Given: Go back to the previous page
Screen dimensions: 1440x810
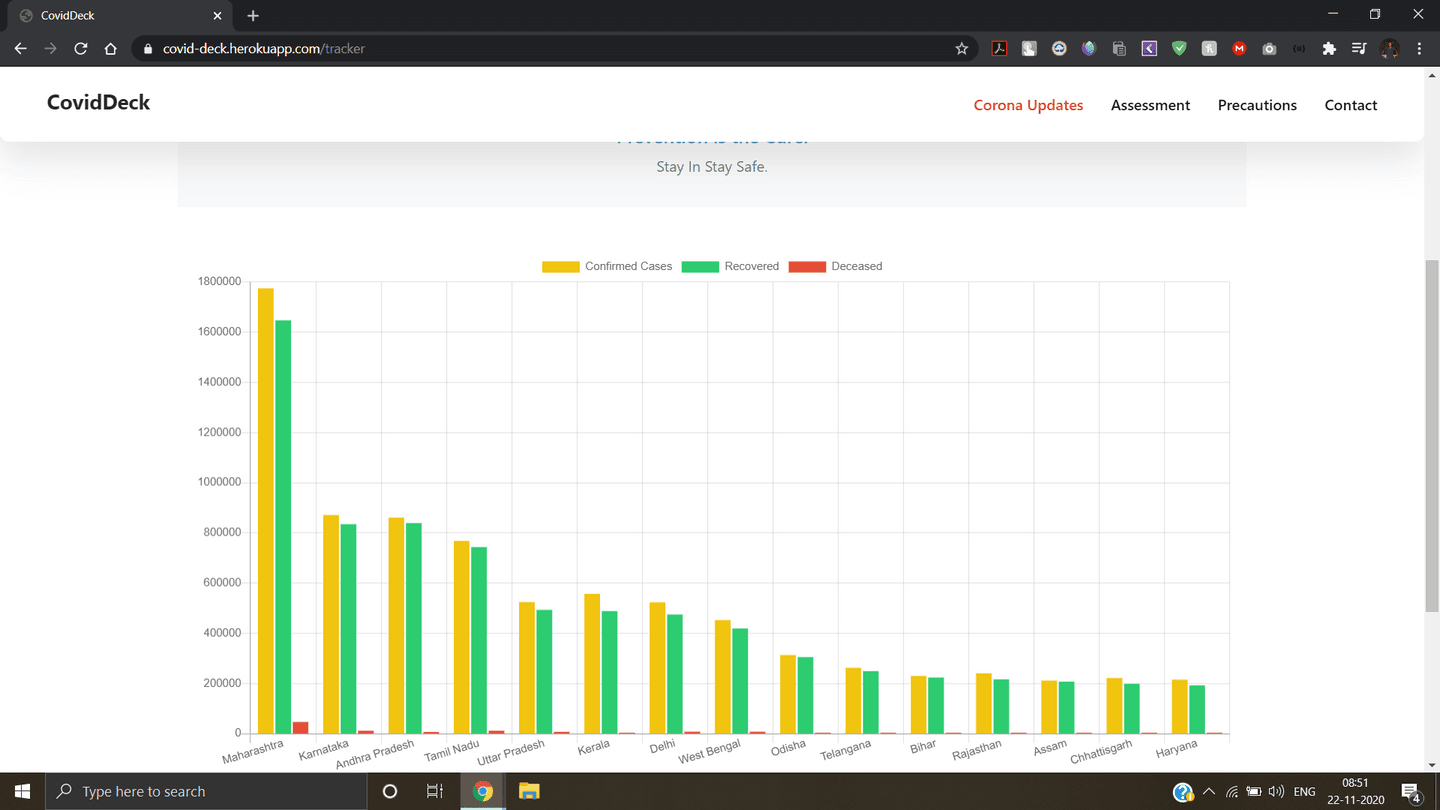Looking at the screenshot, I should [x=21, y=48].
